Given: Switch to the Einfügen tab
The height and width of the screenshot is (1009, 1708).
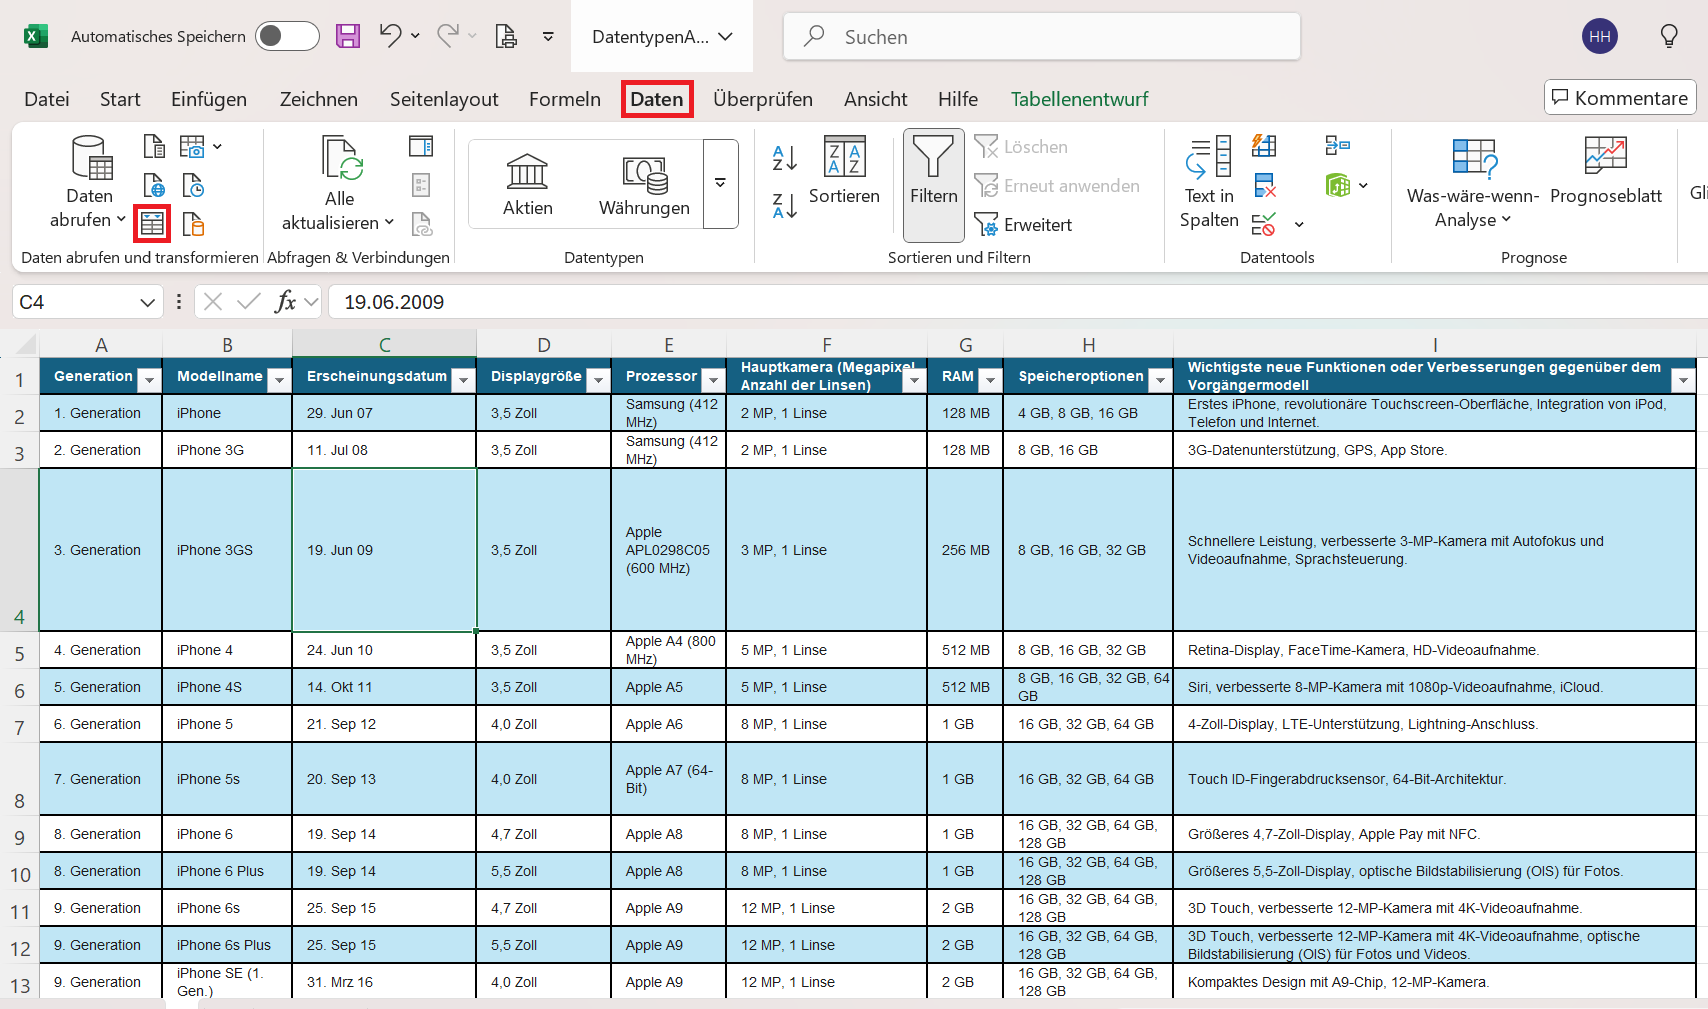Looking at the screenshot, I should click(209, 99).
